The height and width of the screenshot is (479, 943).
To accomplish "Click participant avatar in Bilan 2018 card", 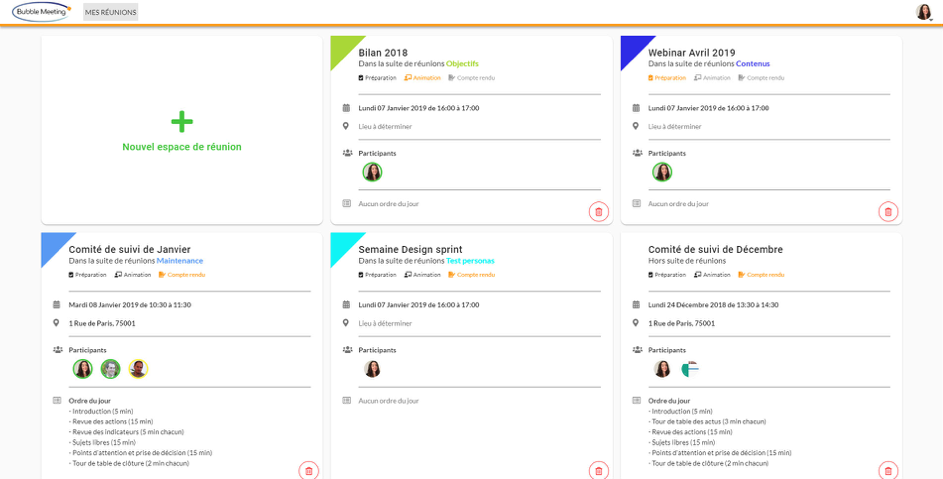I will [372, 172].
